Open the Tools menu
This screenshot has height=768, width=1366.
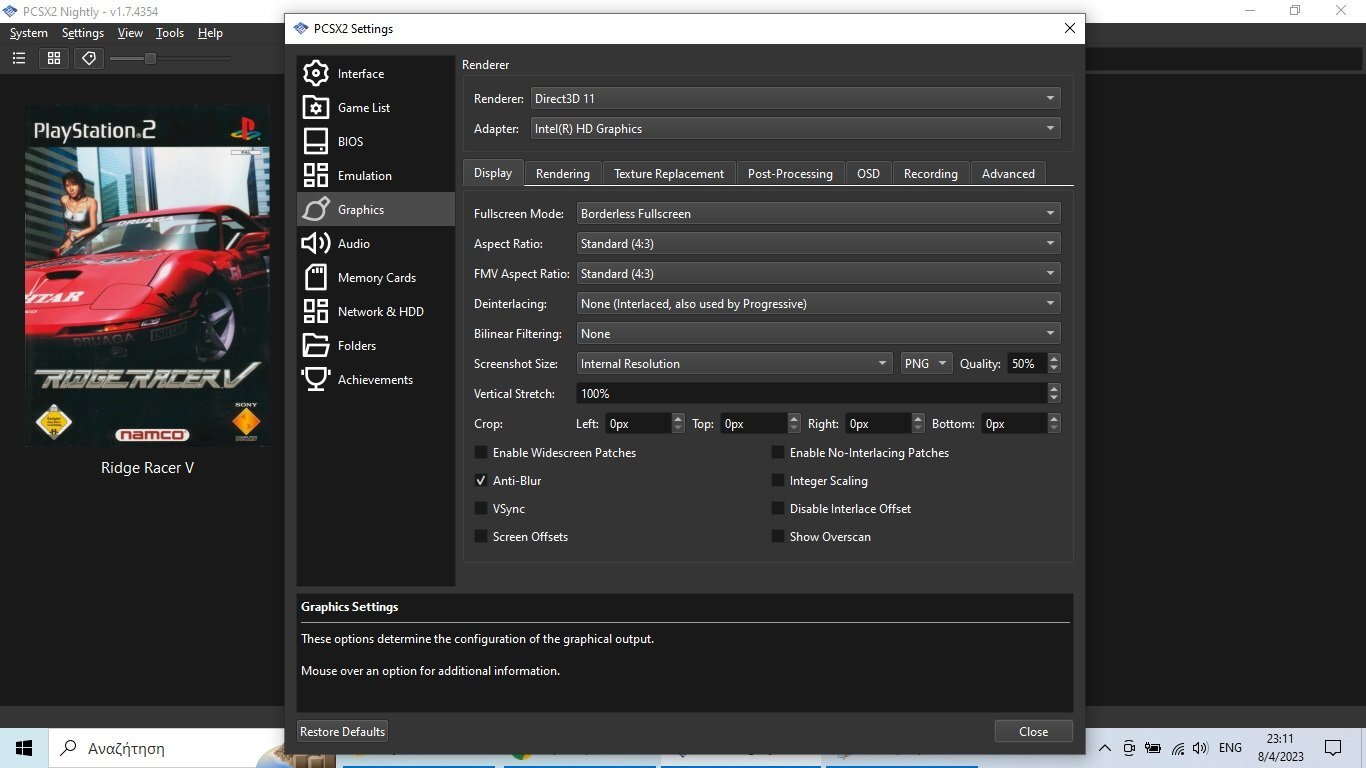170,33
